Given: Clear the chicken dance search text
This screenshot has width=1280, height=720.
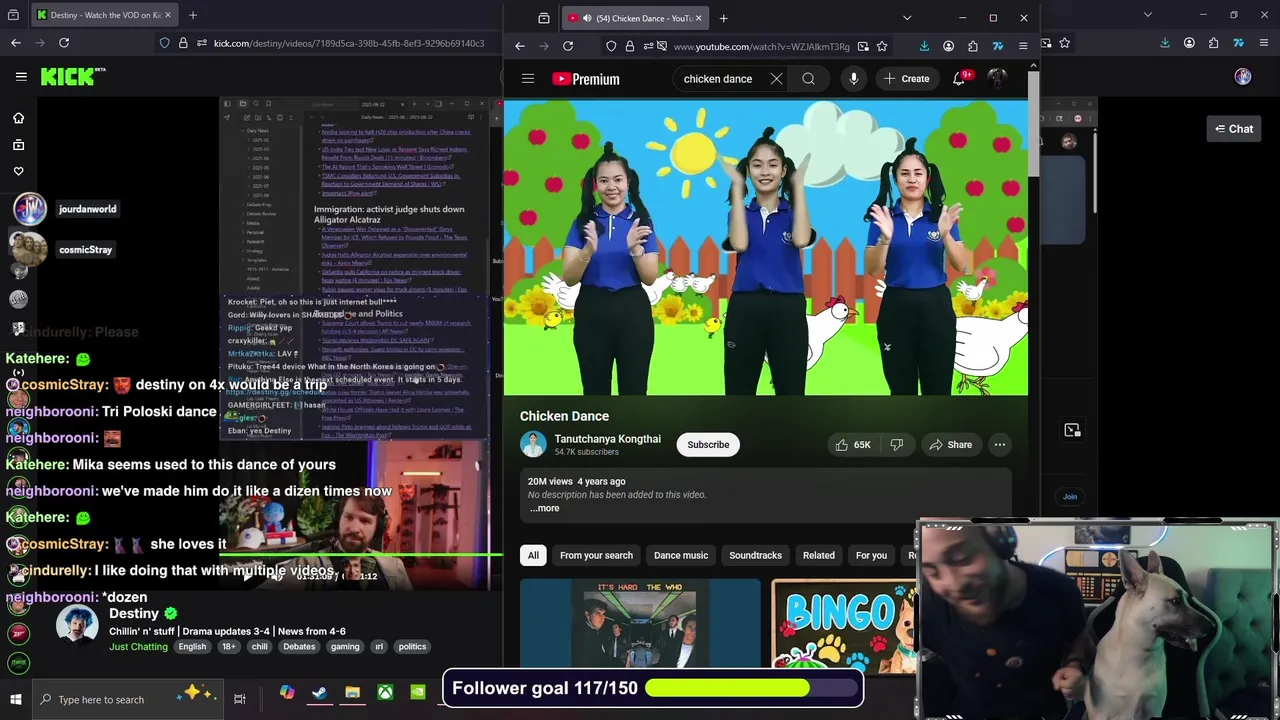Looking at the screenshot, I should [776, 79].
